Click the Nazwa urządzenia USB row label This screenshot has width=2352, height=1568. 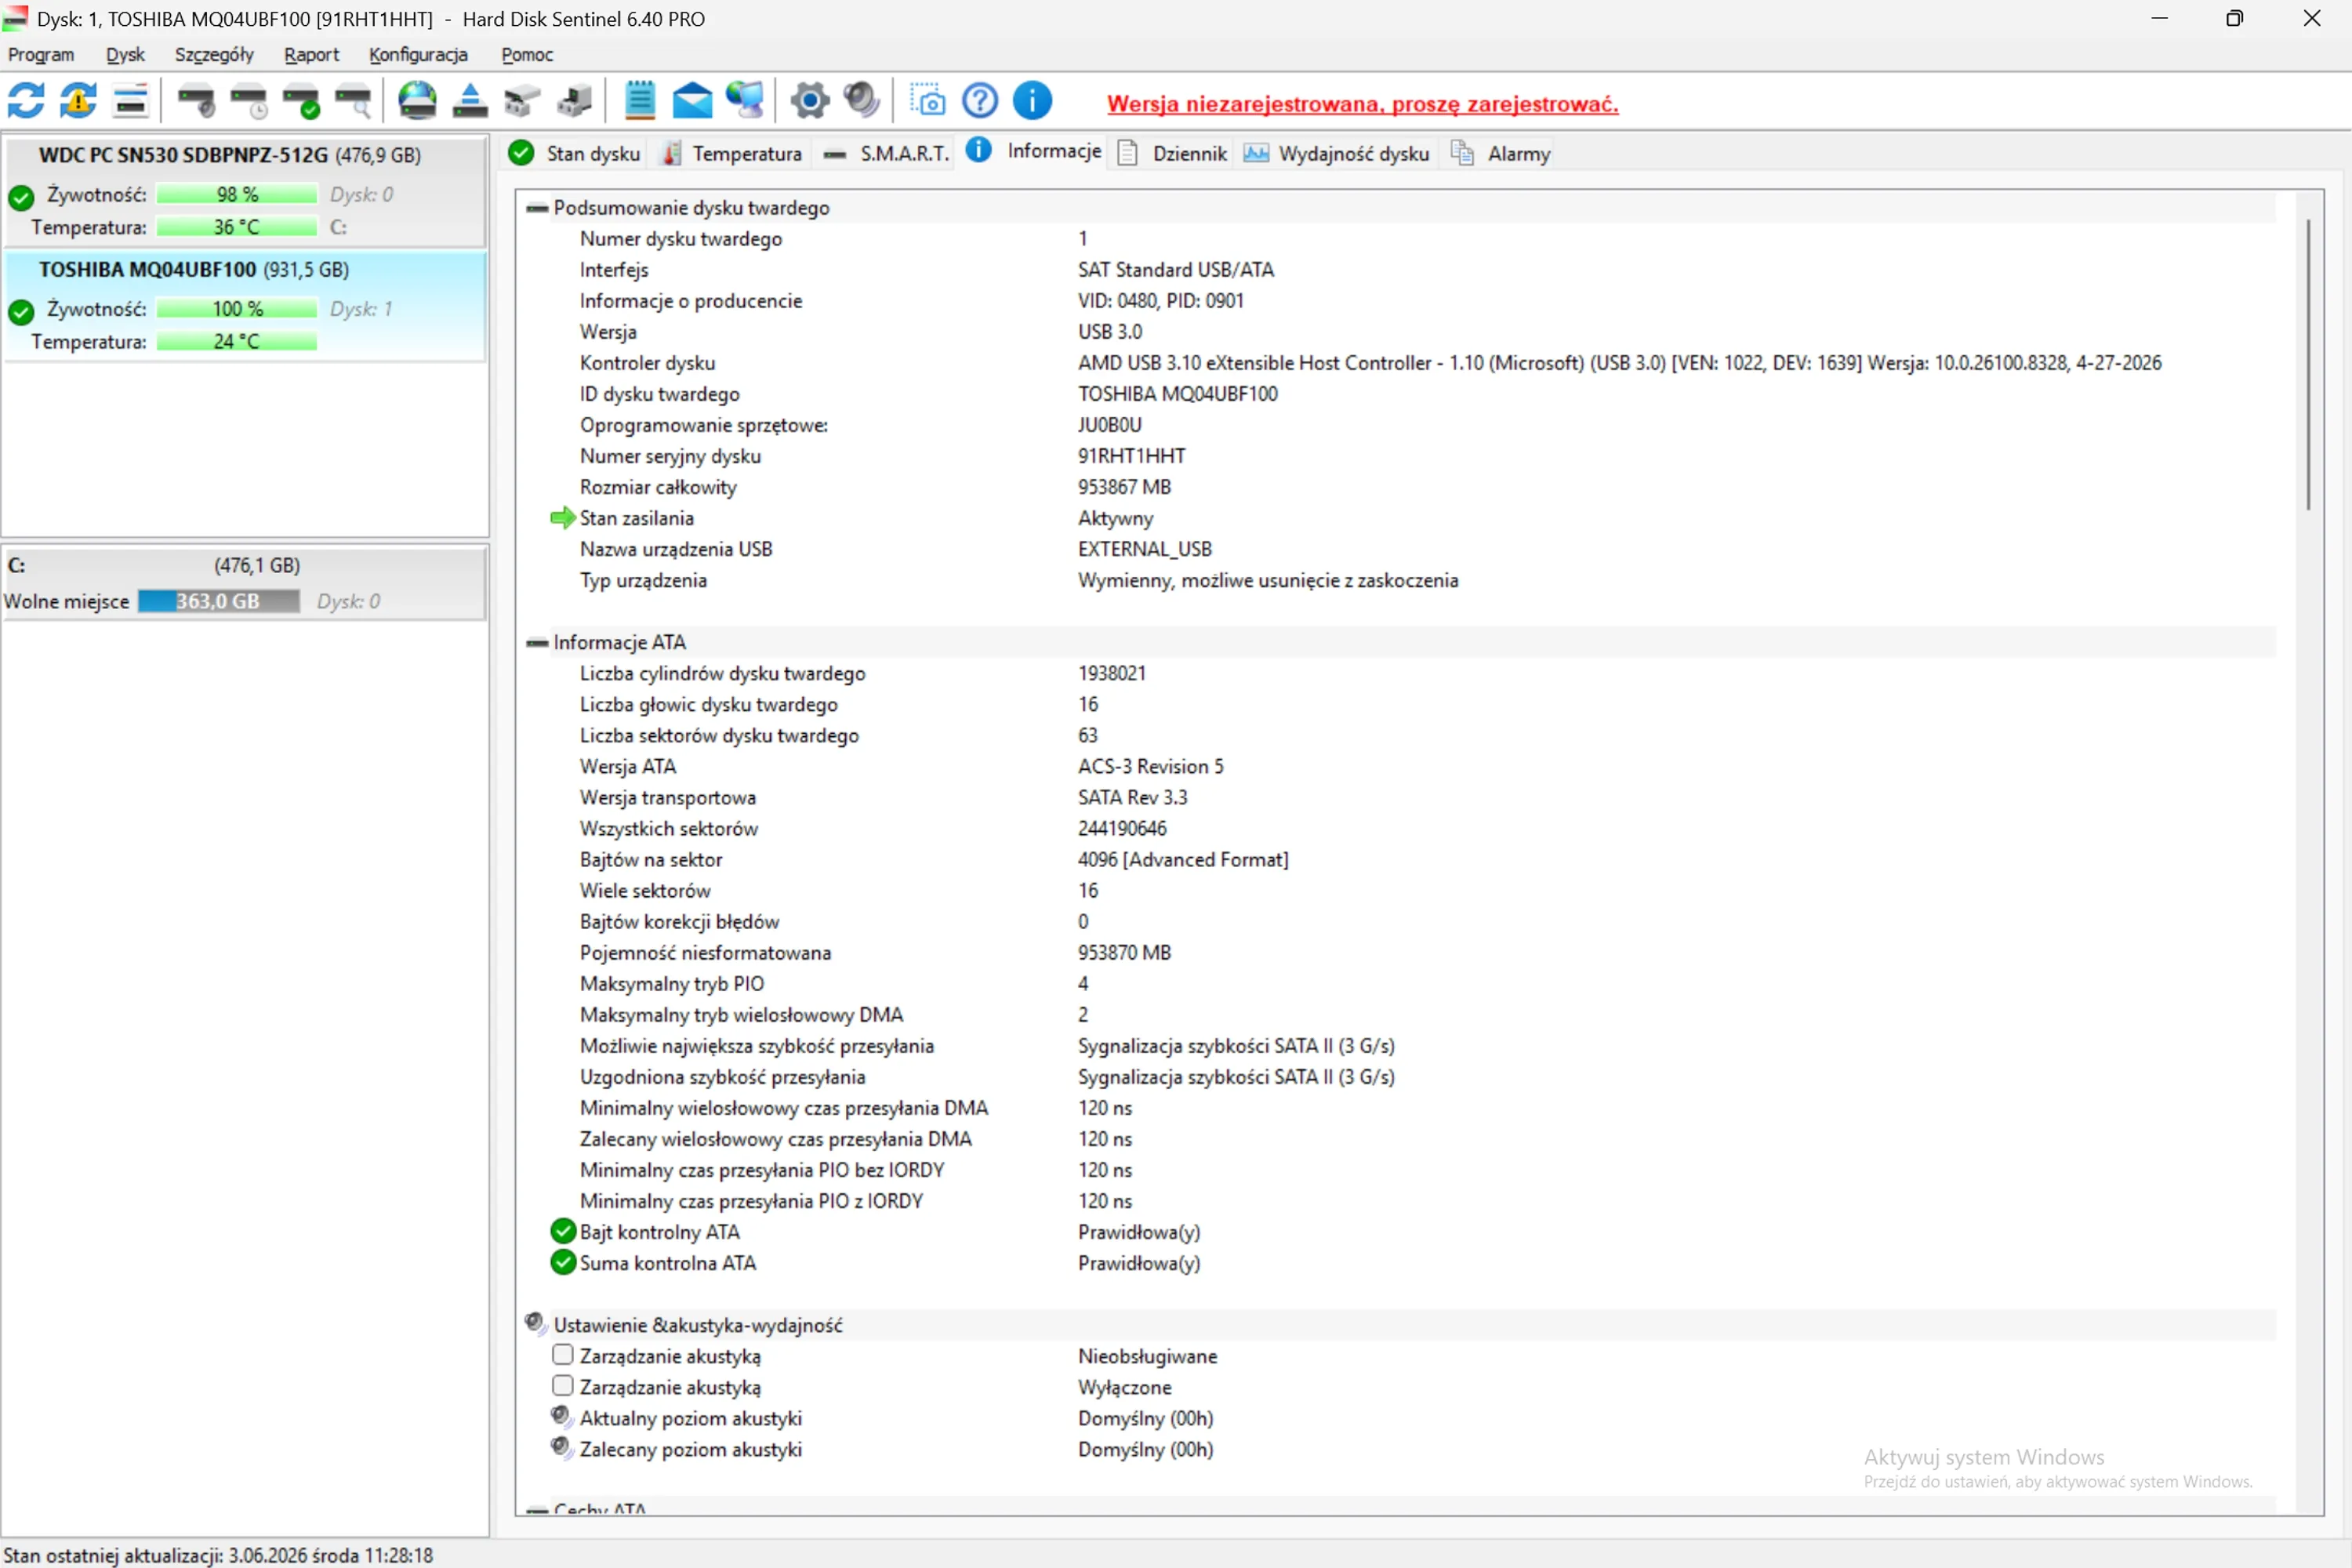(676, 549)
